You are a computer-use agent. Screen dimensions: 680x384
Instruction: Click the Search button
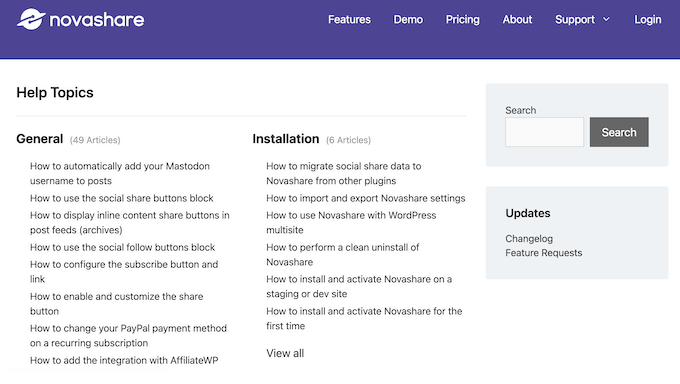click(619, 132)
